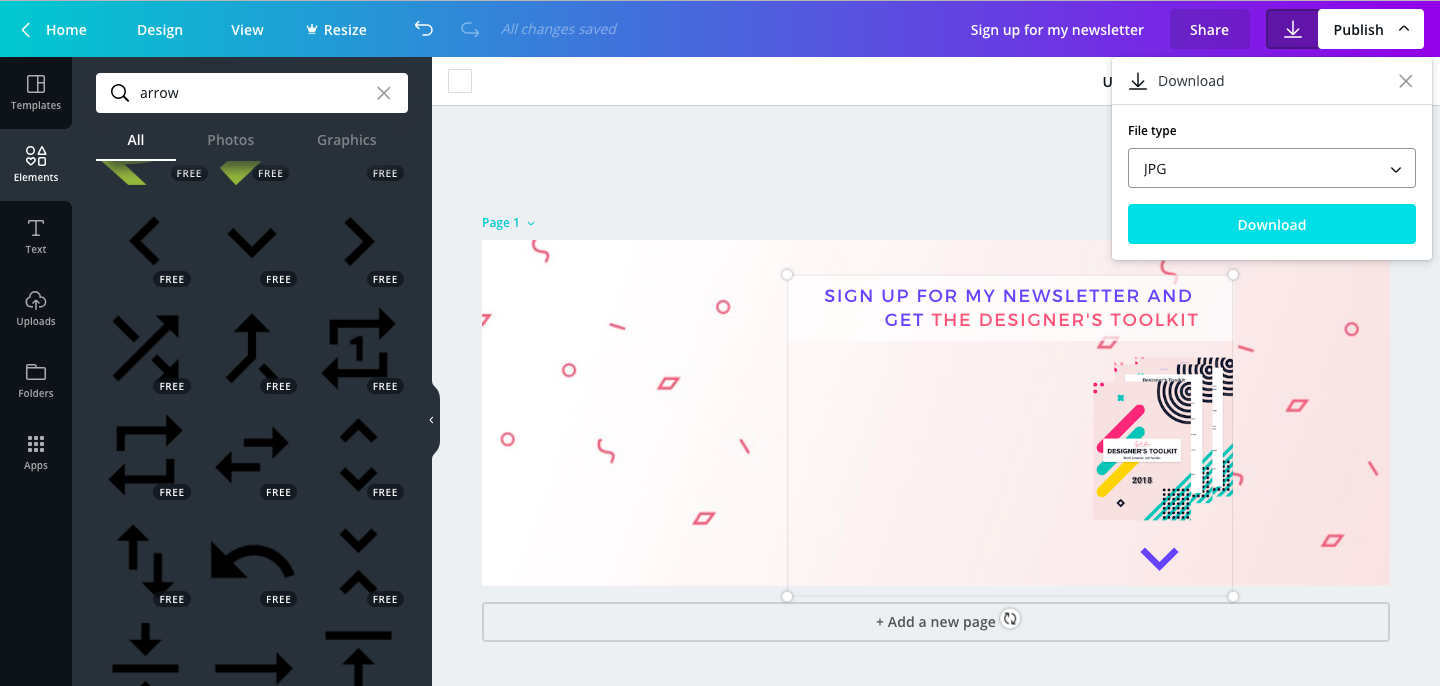Undo the last change
Image resolution: width=1440 pixels, height=686 pixels.
(x=424, y=29)
